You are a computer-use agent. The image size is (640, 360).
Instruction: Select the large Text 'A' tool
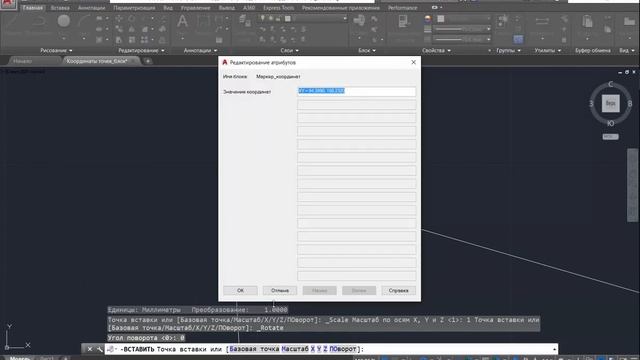pyautogui.click(x=182, y=21)
